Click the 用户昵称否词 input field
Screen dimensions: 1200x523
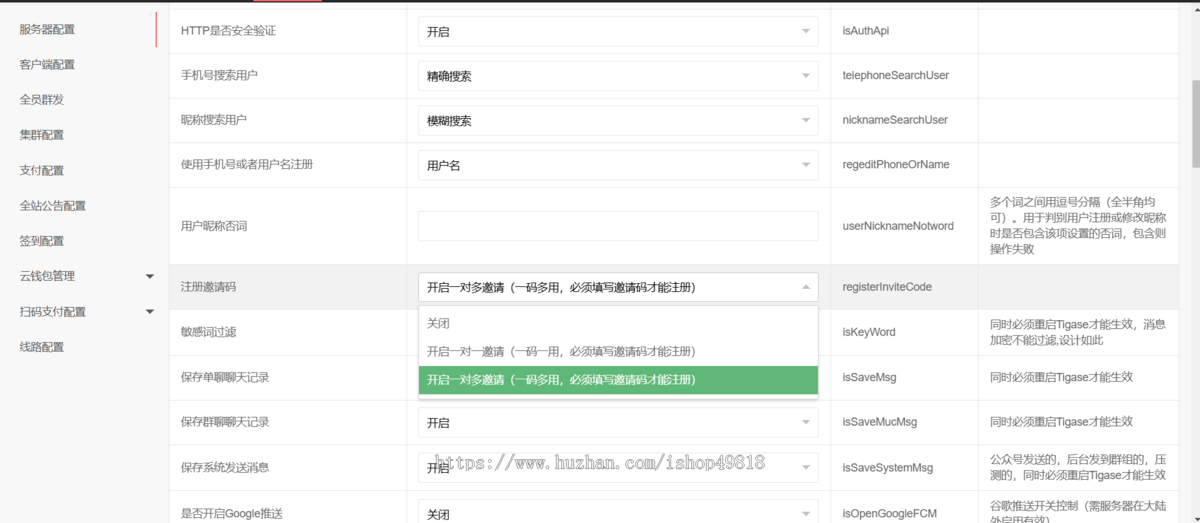[x=618, y=226]
